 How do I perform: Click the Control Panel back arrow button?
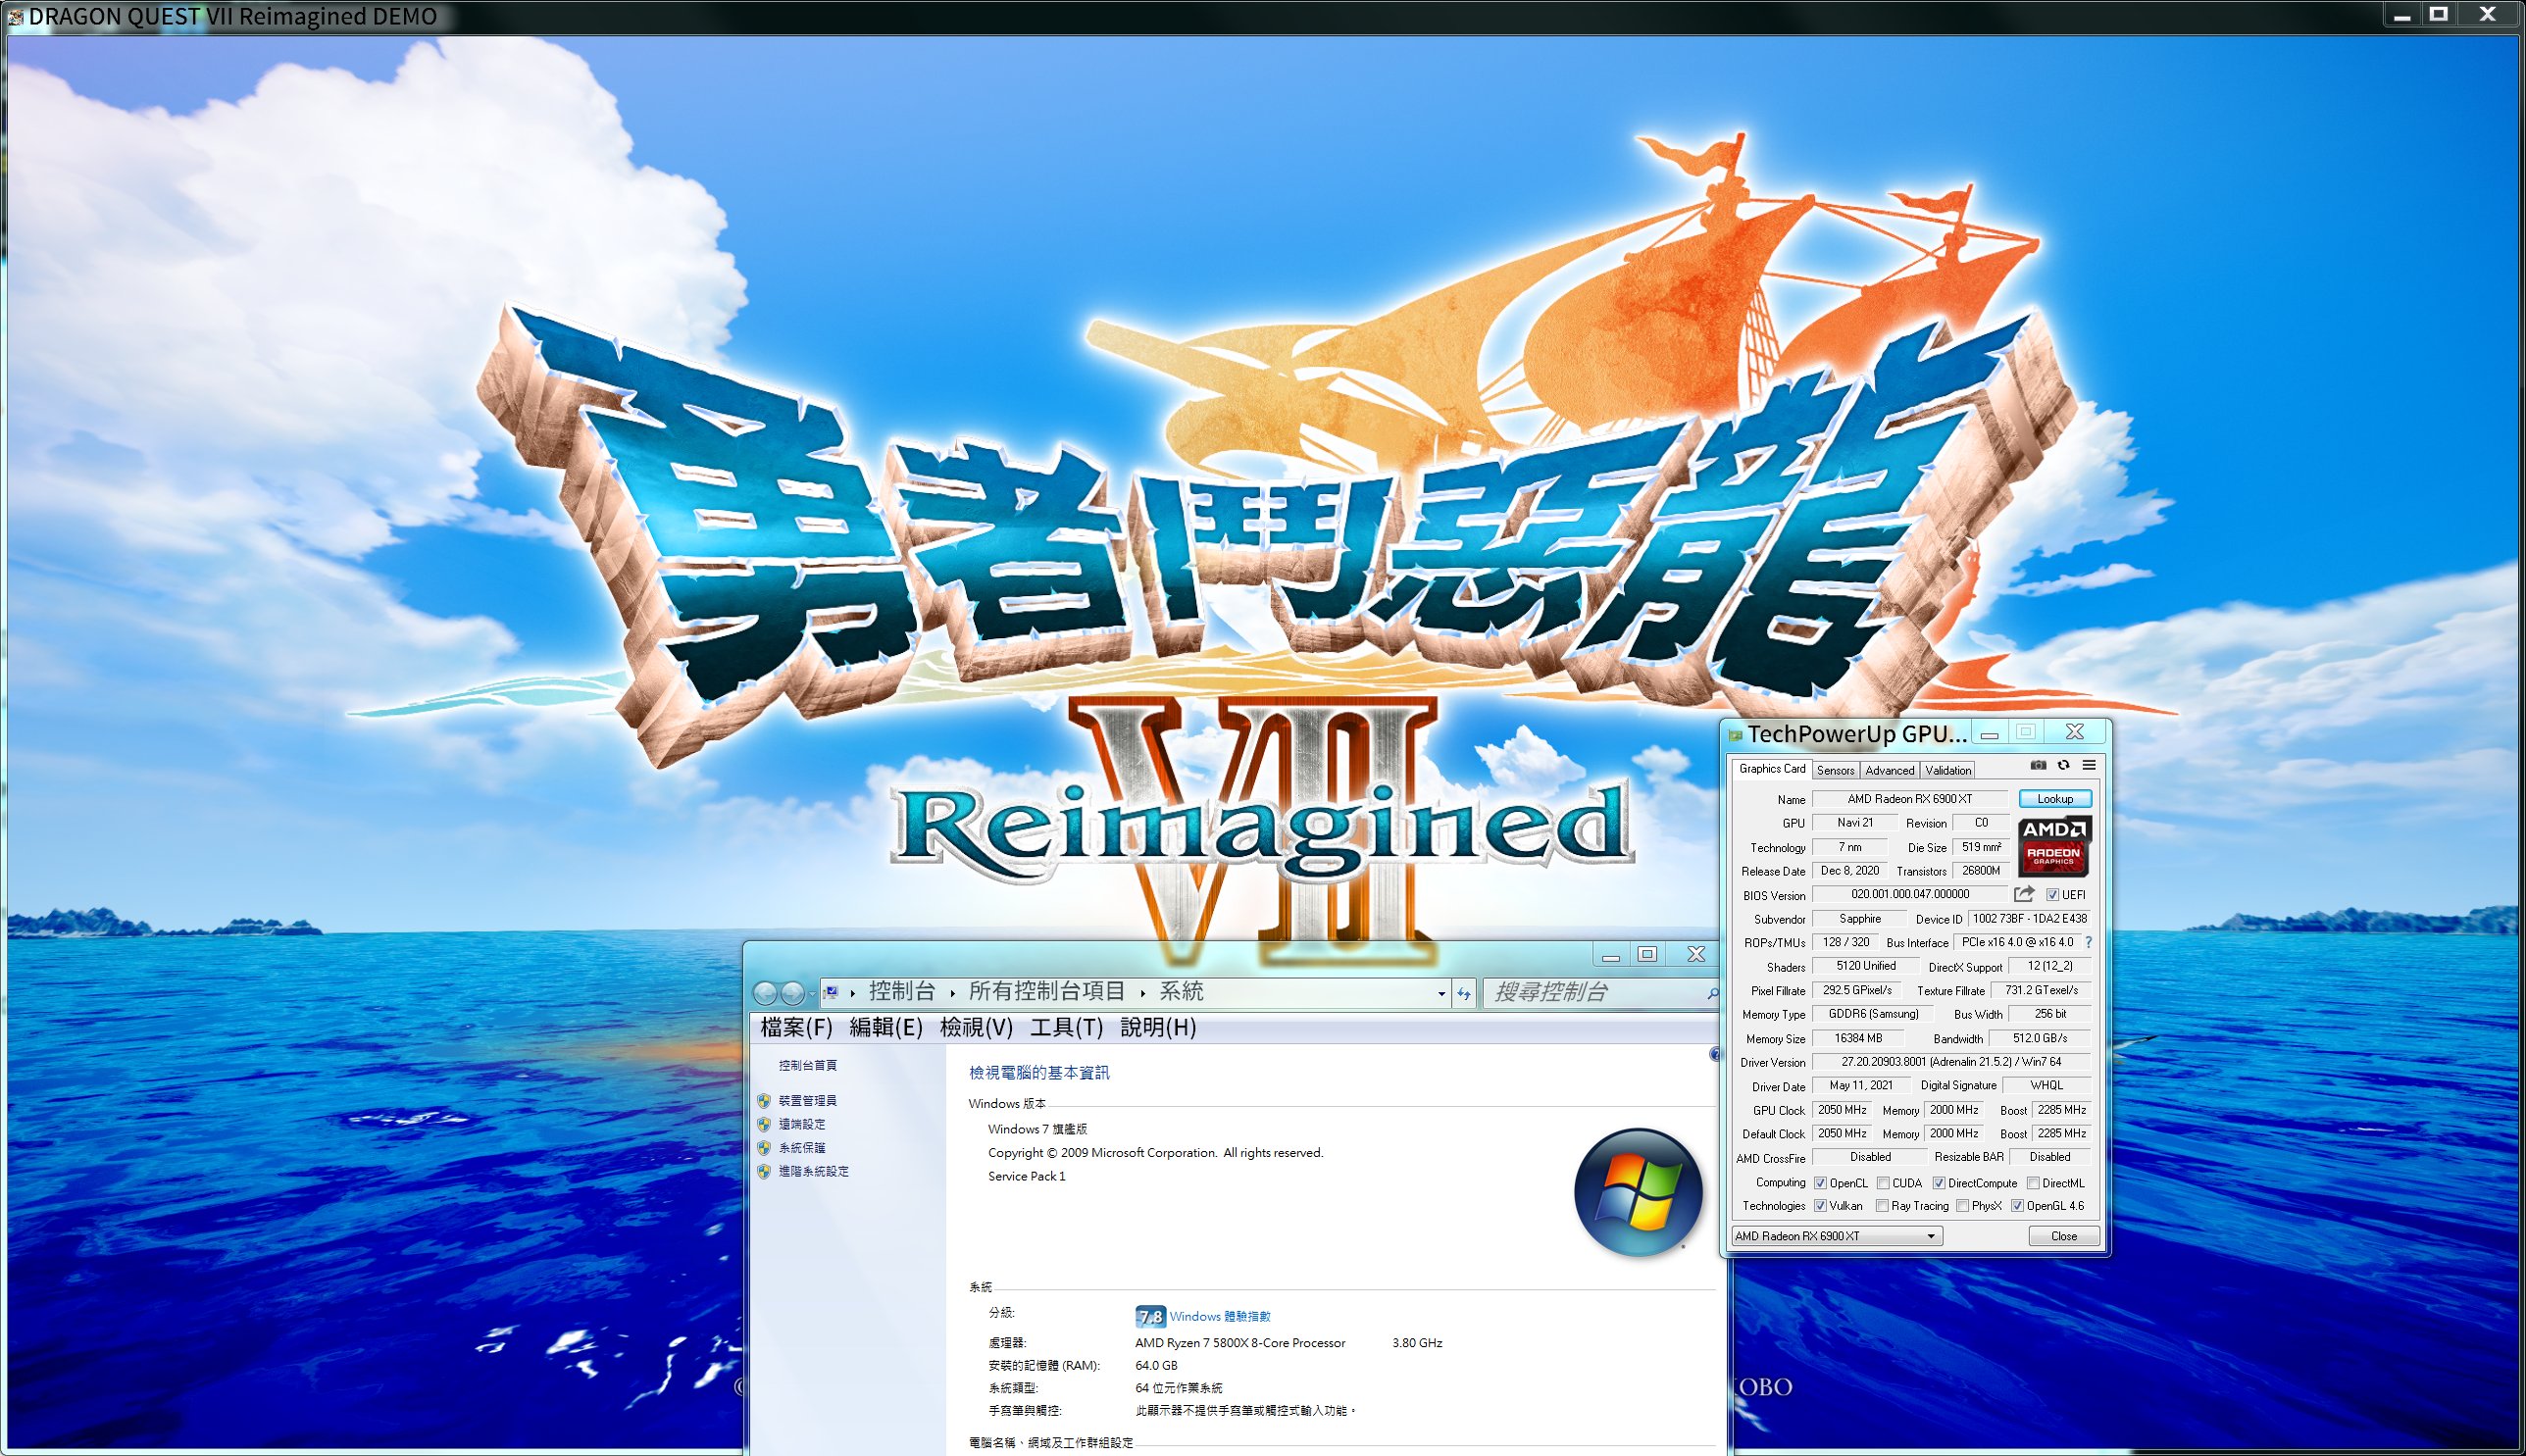point(765,992)
